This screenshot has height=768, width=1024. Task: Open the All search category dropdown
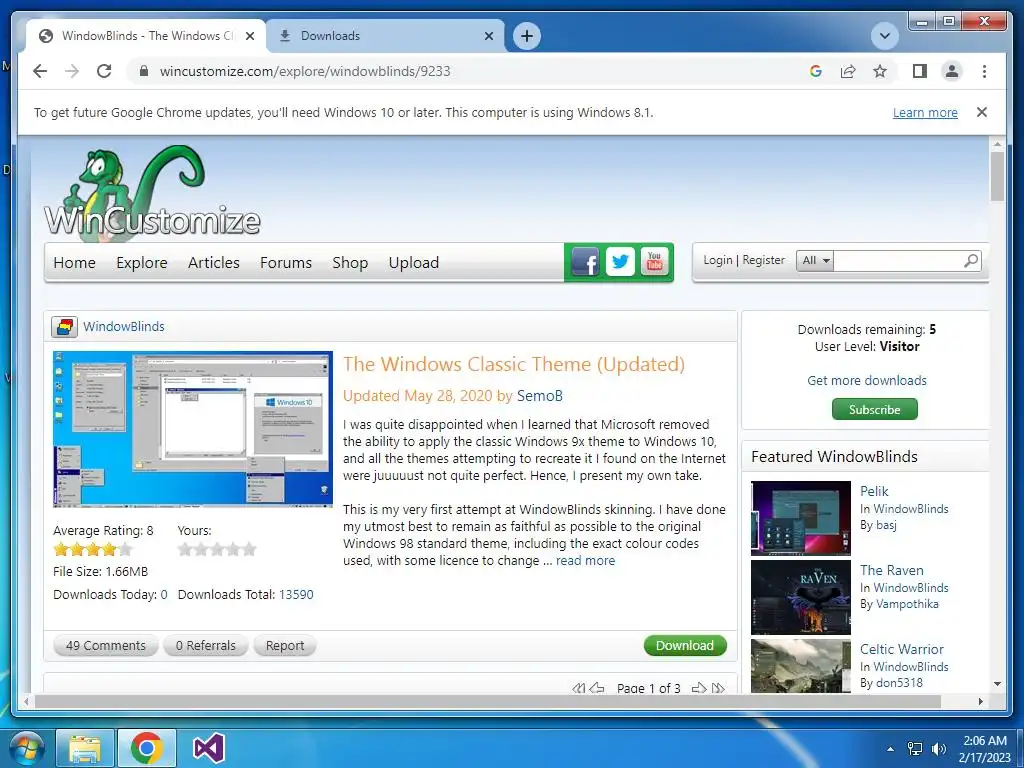[x=815, y=261]
